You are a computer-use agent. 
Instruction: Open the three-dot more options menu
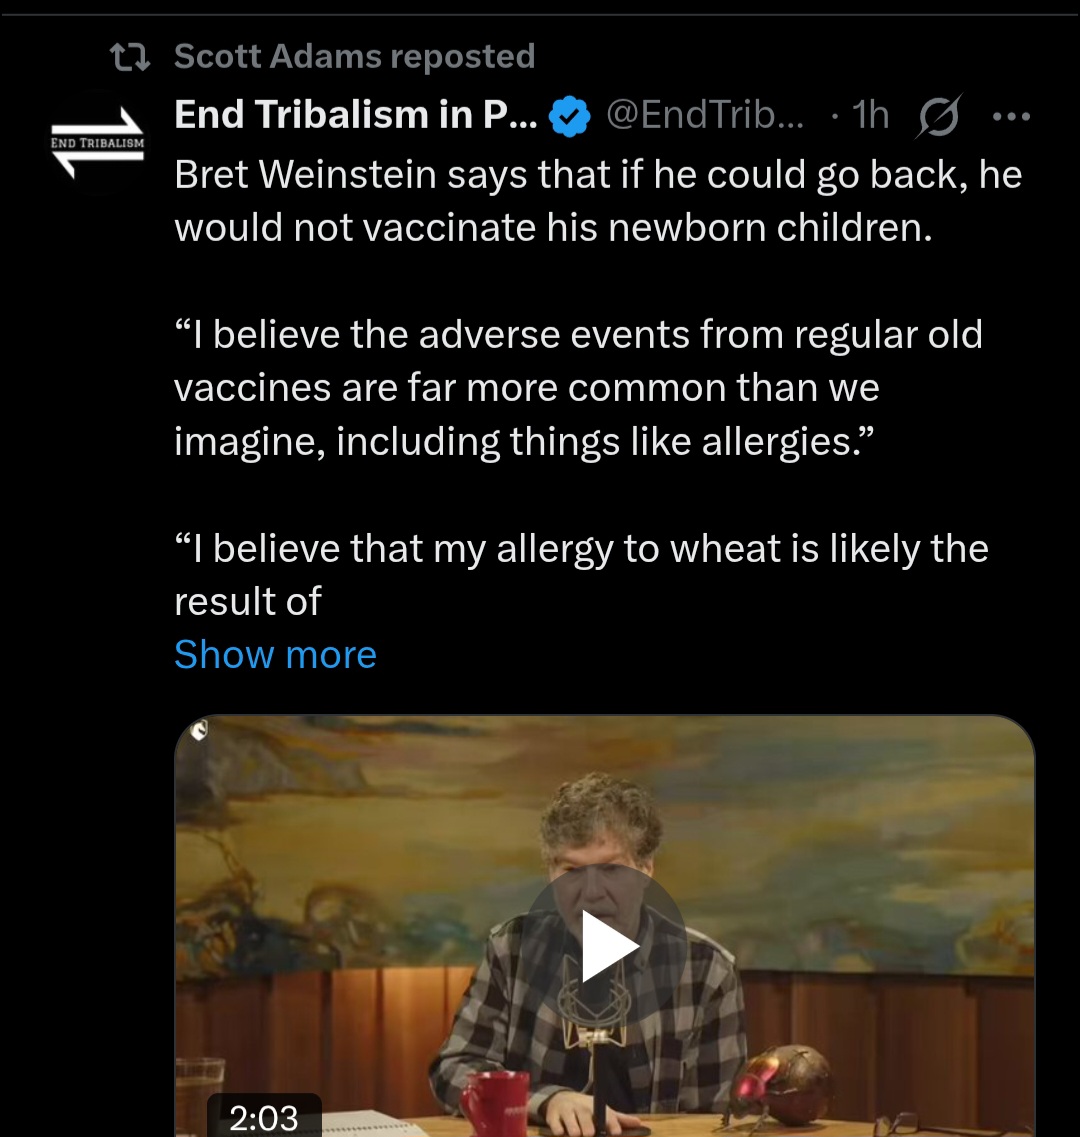[1010, 116]
